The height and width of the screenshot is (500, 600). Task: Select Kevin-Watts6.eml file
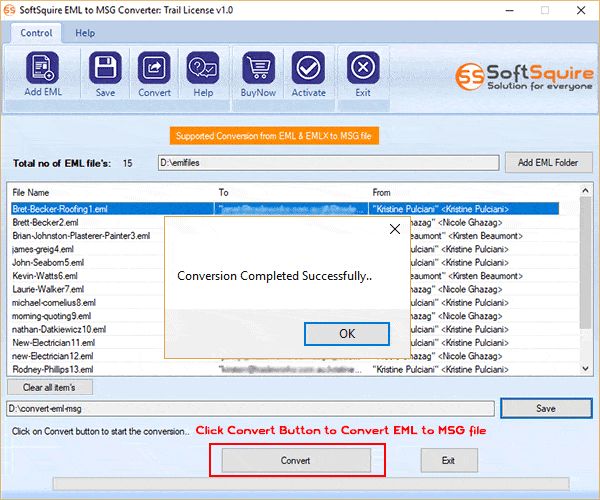pyautogui.click(x=45, y=276)
